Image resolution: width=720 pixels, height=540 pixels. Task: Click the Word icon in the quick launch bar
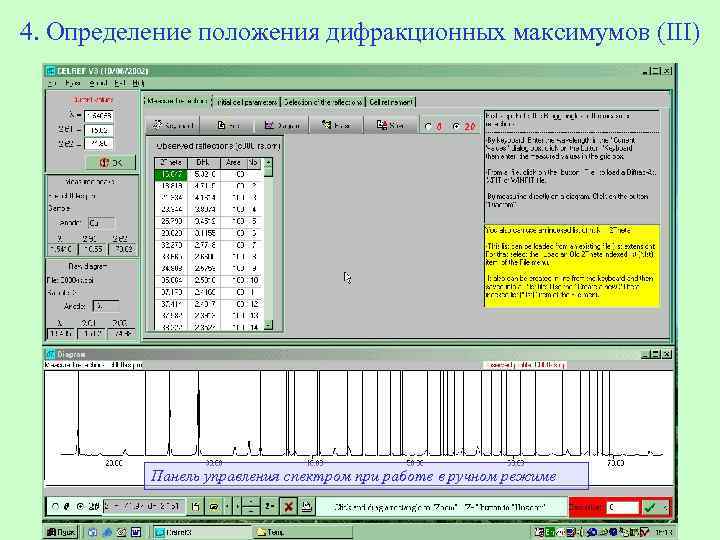point(136,532)
